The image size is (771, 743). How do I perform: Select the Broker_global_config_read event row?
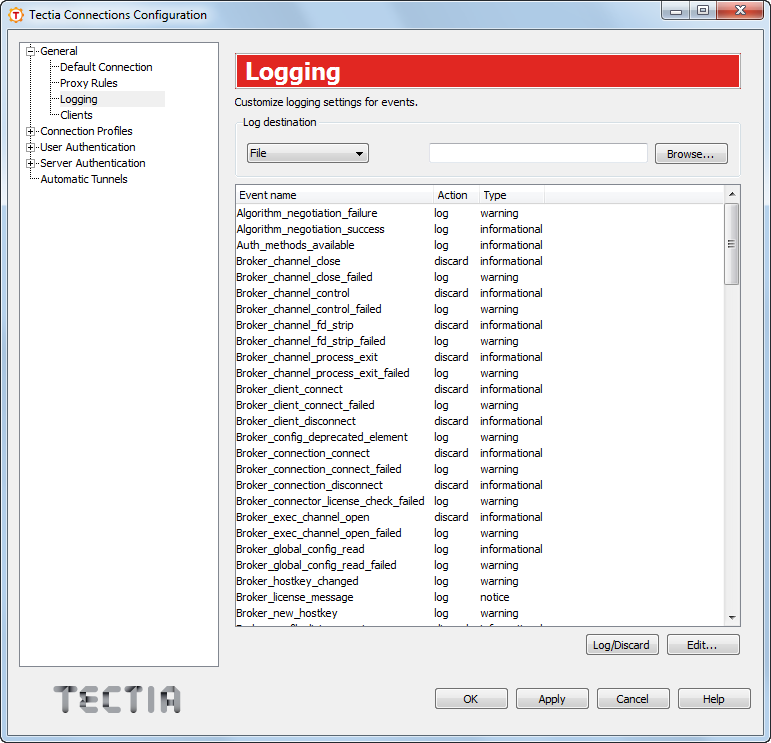[x=389, y=549]
